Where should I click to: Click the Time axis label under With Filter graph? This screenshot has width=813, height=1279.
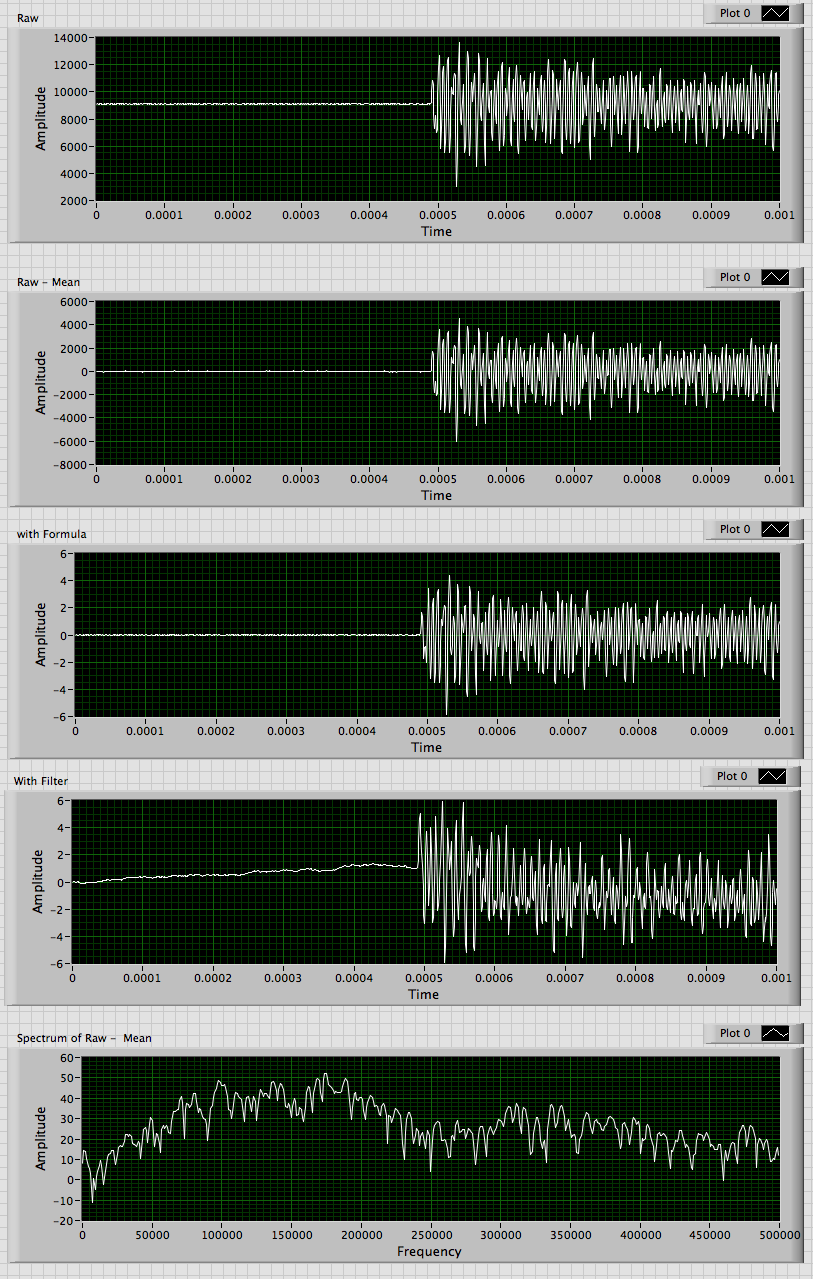[x=423, y=994]
